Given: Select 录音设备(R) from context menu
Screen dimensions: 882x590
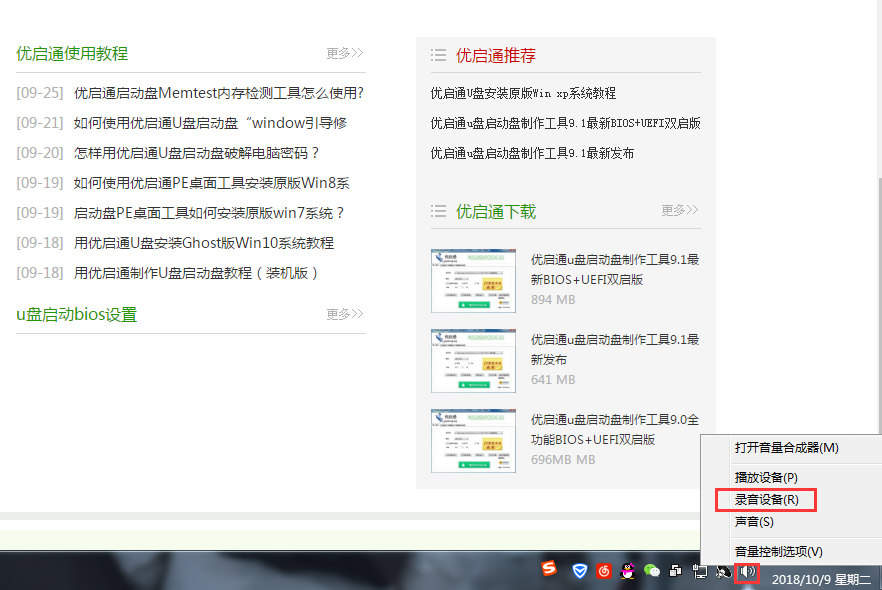Looking at the screenshot, I should (x=767, y=499).
